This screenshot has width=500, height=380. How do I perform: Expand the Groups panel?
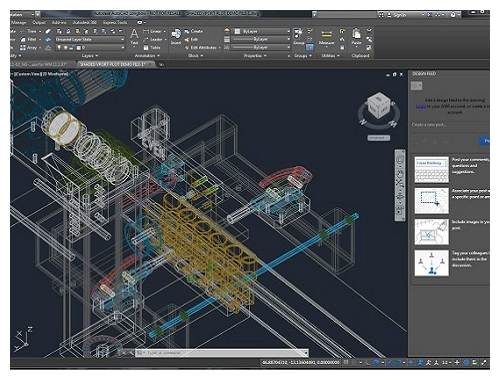[x=303, y=56]
